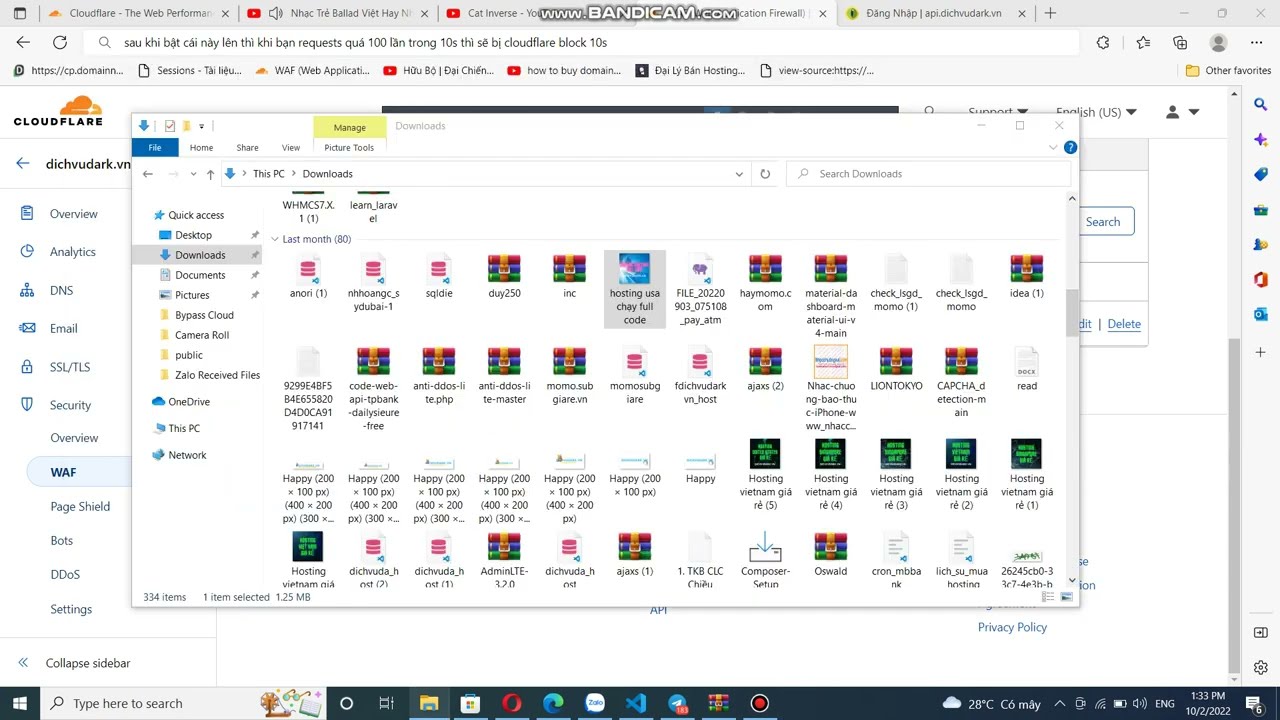Open Opera browser from the taskbar
The image size is (1280, 720).
coord(512,703)
